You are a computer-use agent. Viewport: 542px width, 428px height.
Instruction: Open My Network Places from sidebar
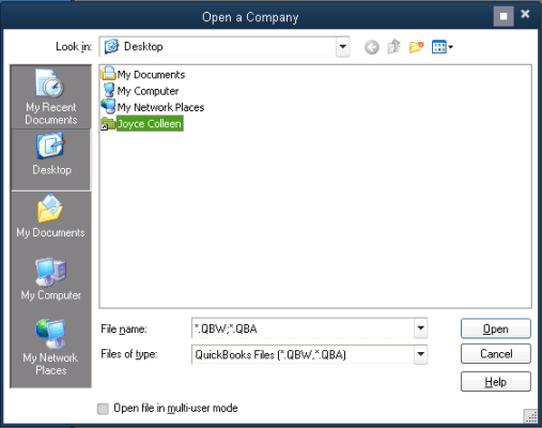pyautogui.click(x=51, y=347)
